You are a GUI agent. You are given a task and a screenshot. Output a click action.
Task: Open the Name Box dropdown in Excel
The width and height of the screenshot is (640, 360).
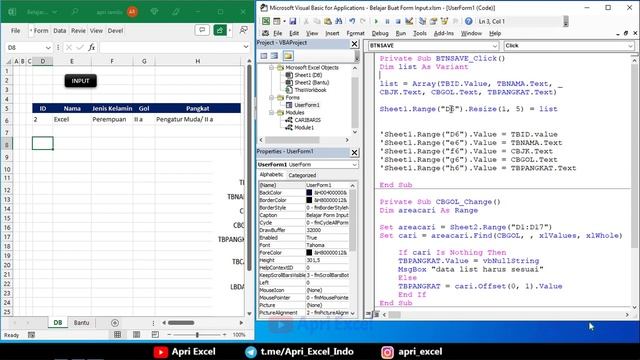click(x=48, y=48)
